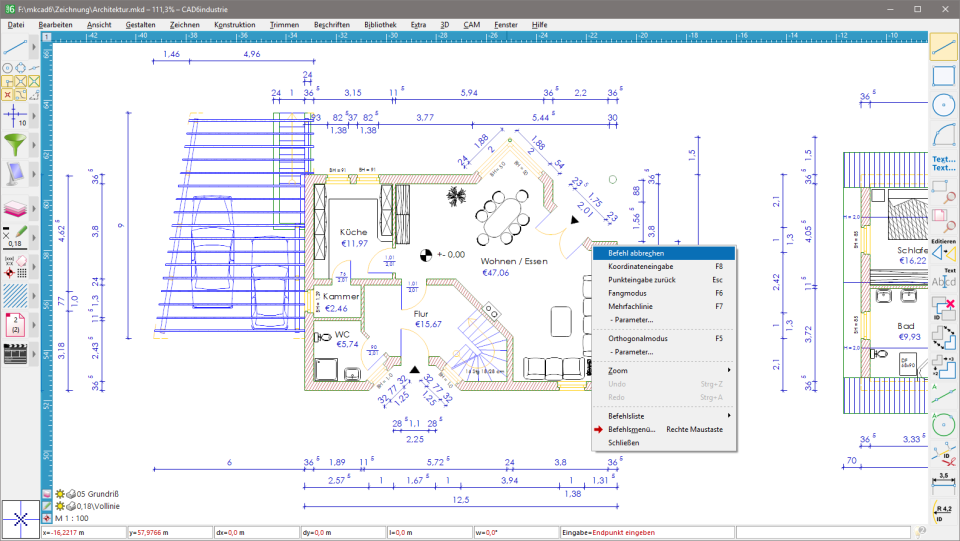Click Parameter... below Mehrfachlinie

(664, 319)
